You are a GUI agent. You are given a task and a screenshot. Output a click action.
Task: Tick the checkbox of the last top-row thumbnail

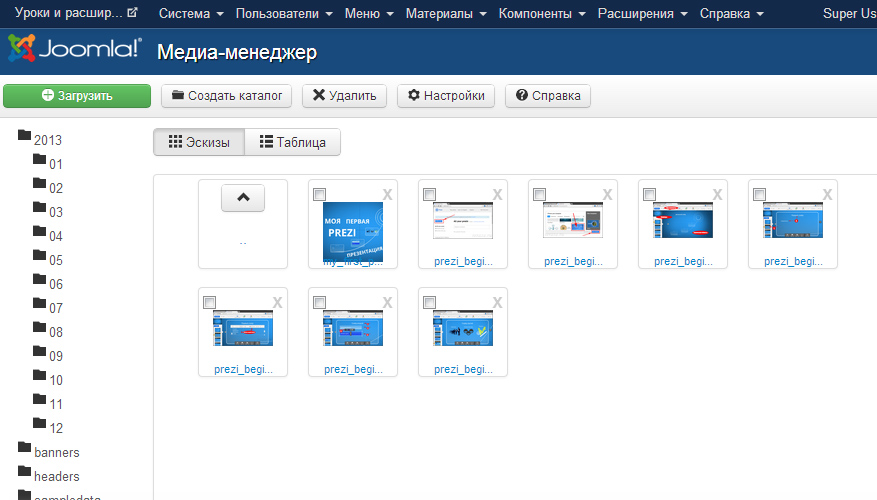[759, 194]
